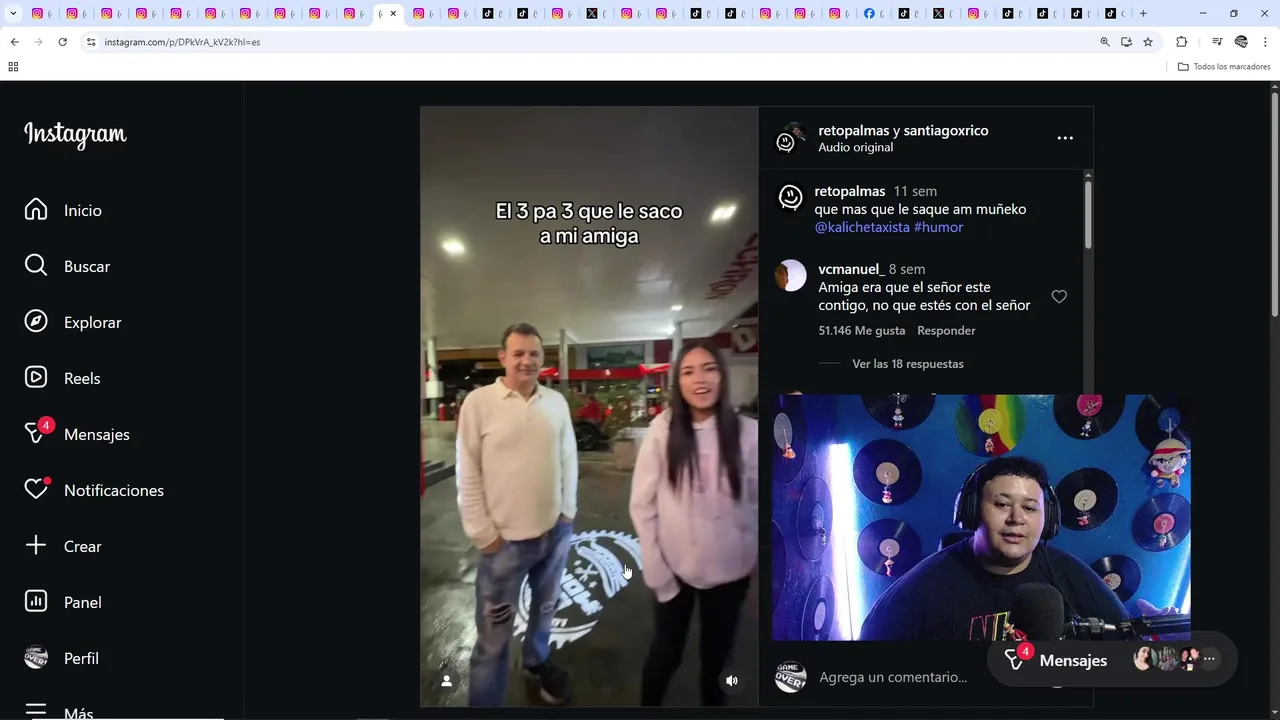This screenshot has height=720, width=1280.
Task: Click the Audio original link
Action: pos(856,147)
